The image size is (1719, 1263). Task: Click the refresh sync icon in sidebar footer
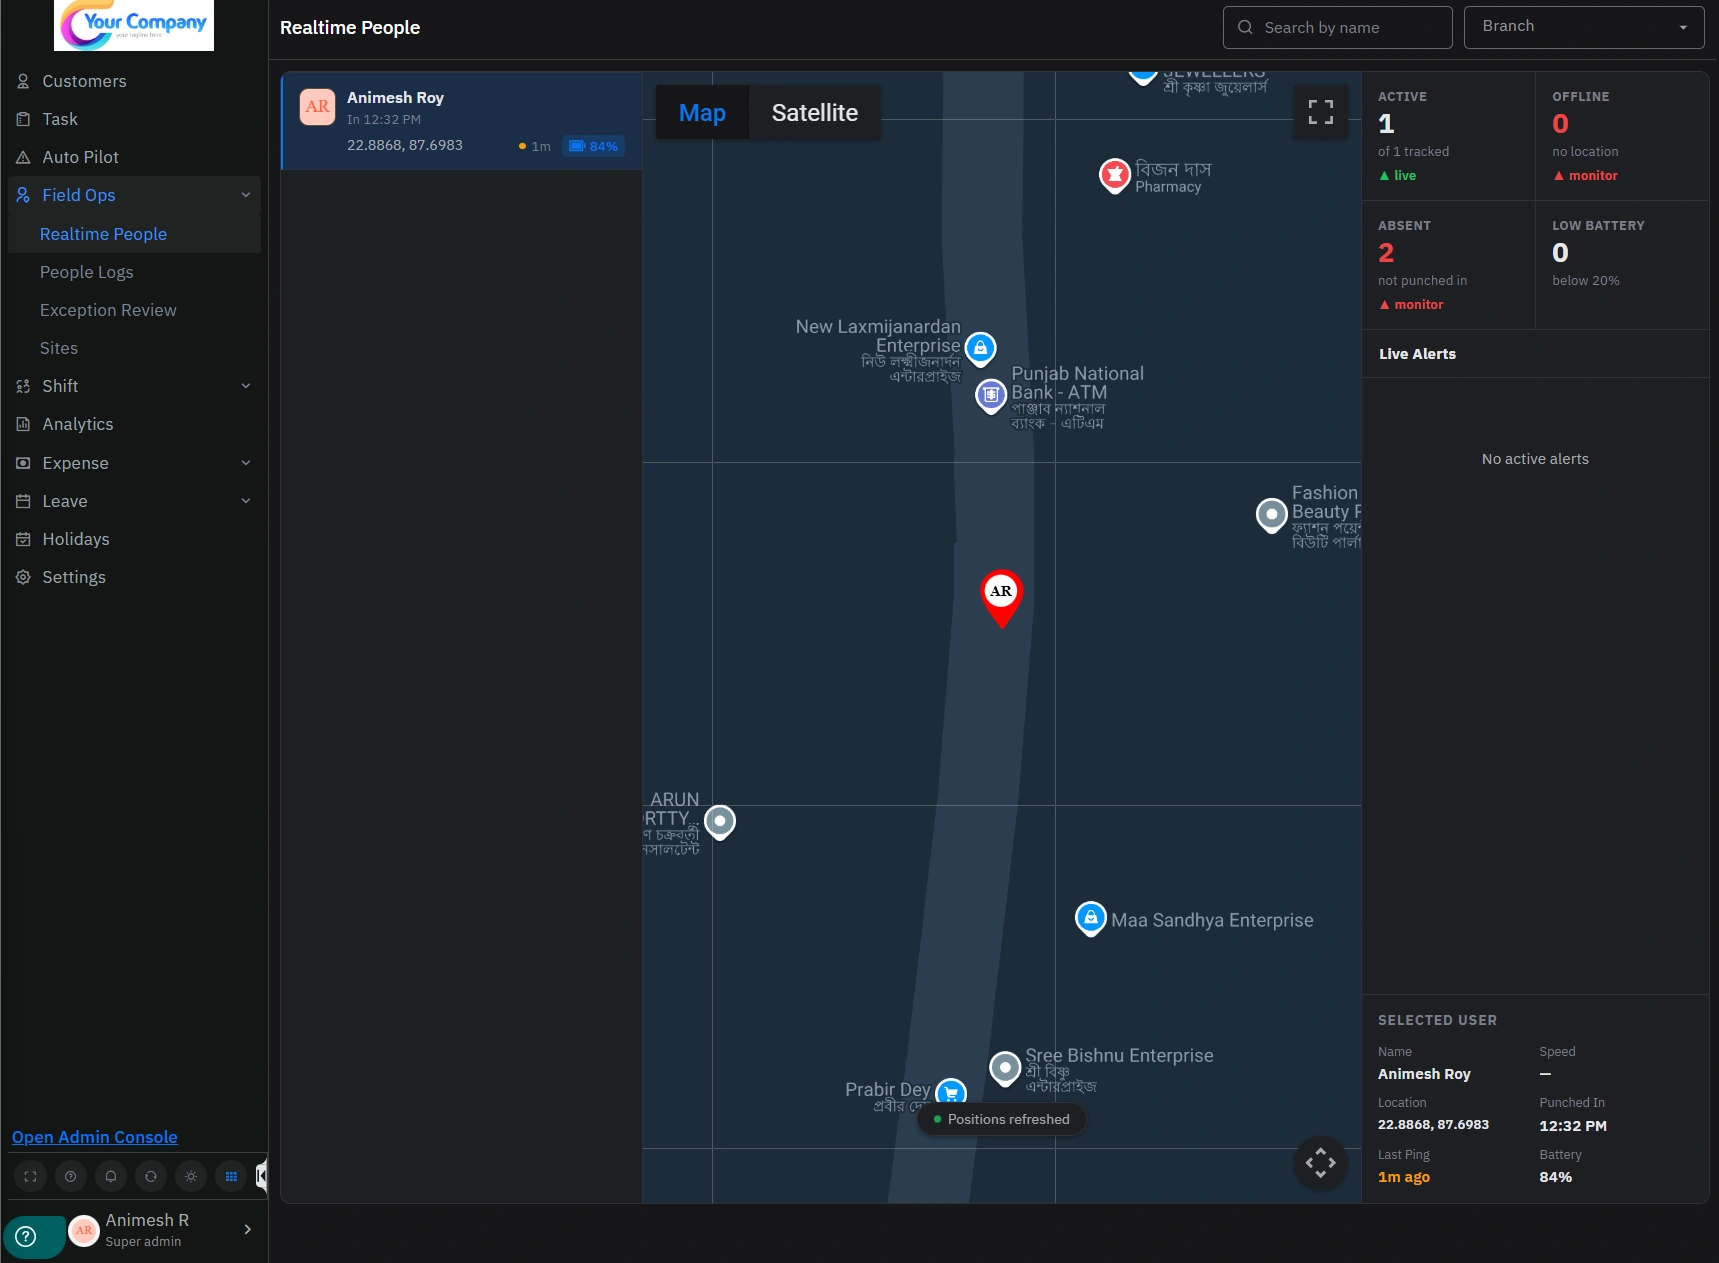point(151,1176)
